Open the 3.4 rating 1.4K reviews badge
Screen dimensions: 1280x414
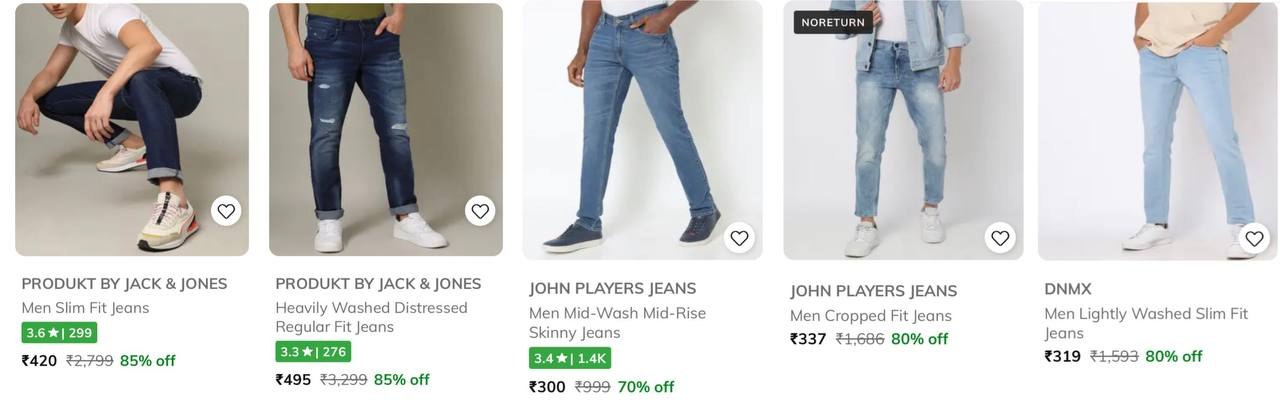[569, 358]
